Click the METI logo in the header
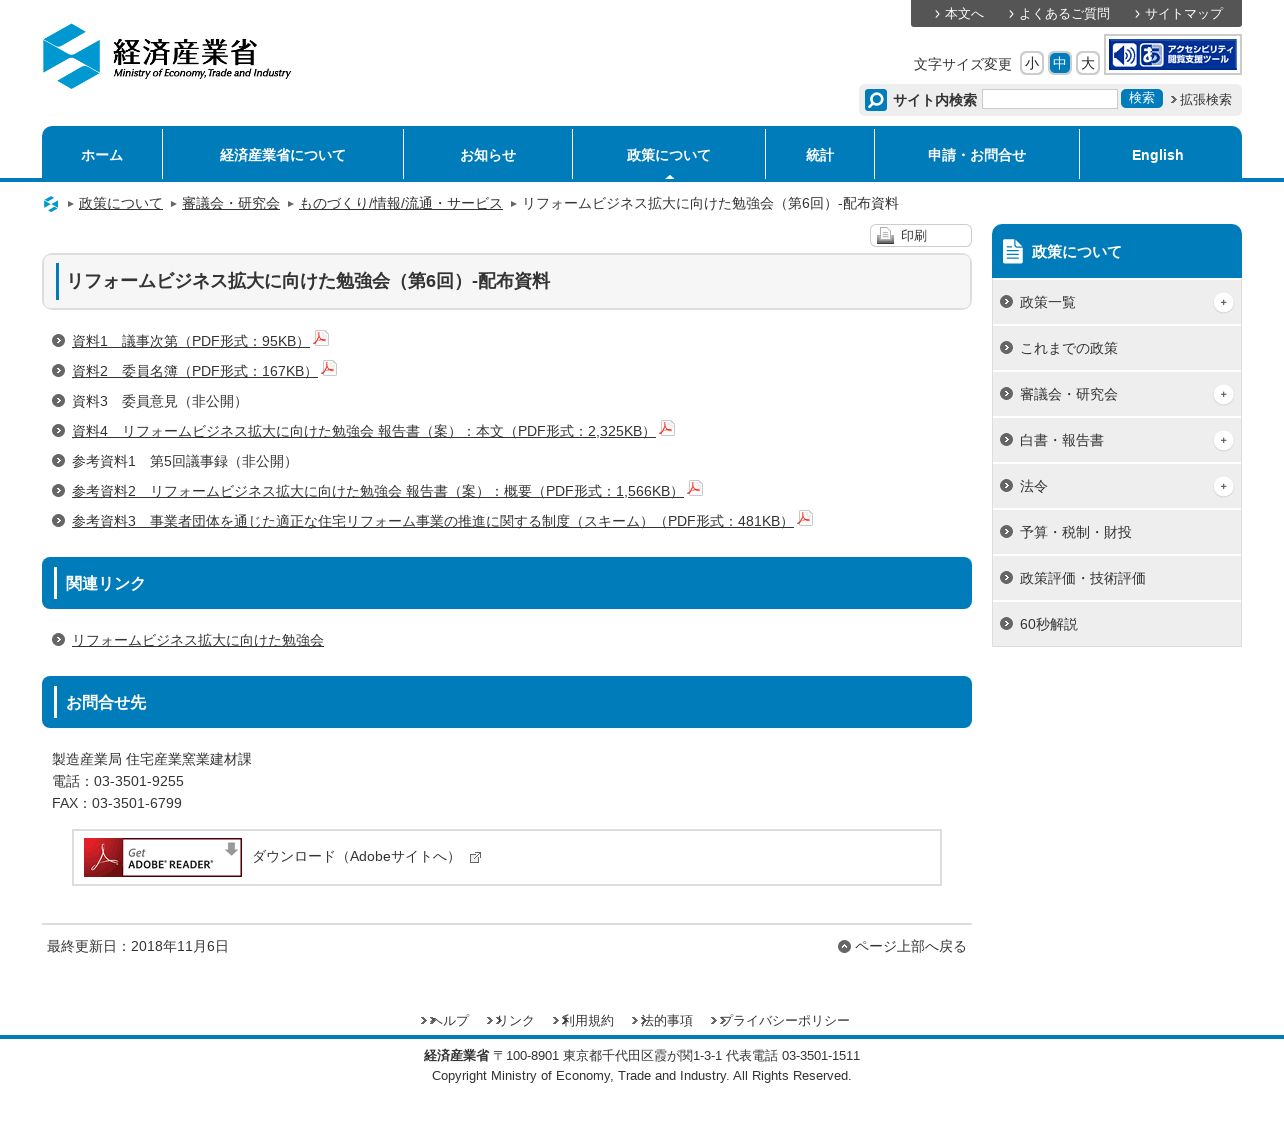 click(167, 56)
